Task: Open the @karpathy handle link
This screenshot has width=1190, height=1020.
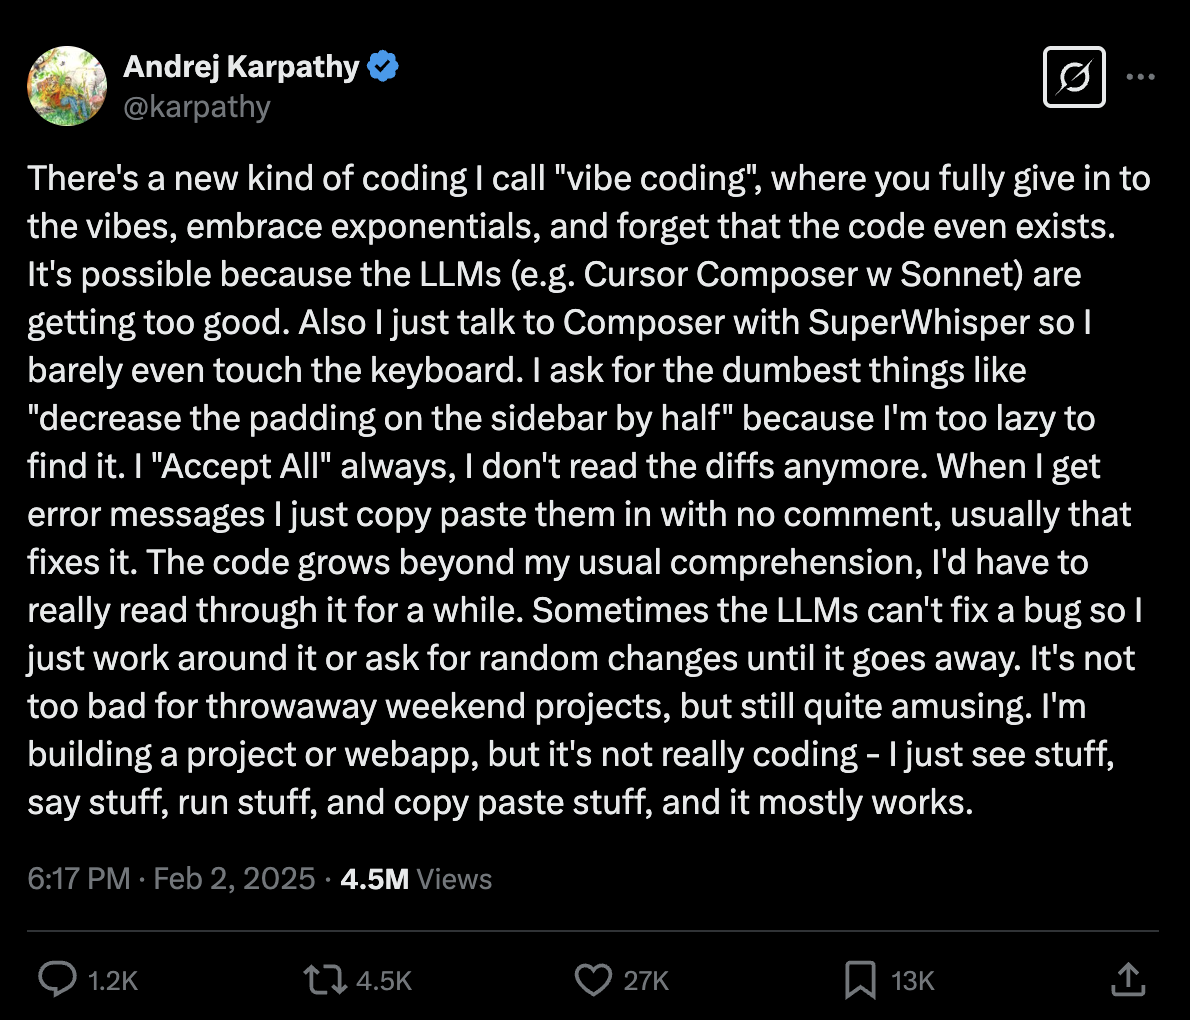Action: (197, 107)
